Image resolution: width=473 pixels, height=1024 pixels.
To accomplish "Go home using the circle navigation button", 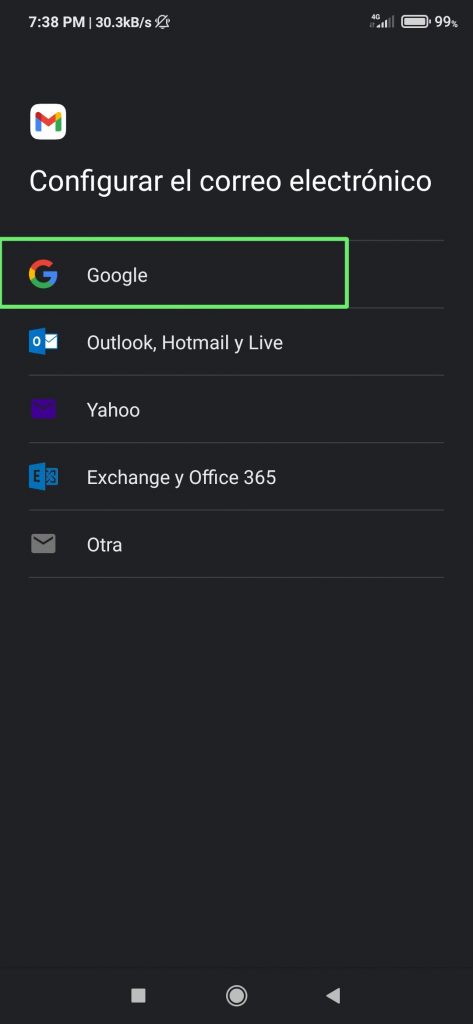I will [236, 995].
